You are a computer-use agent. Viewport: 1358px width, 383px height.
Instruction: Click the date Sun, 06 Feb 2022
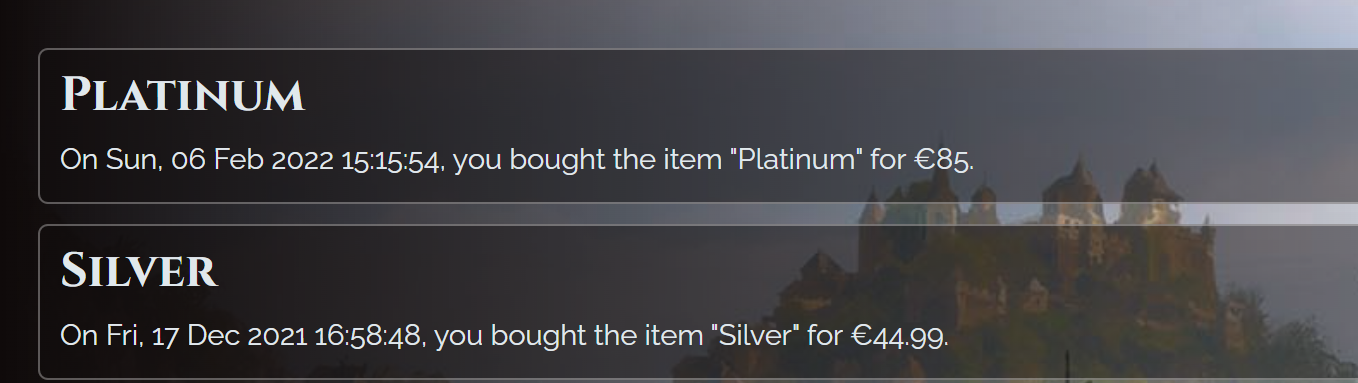[220, 160]
